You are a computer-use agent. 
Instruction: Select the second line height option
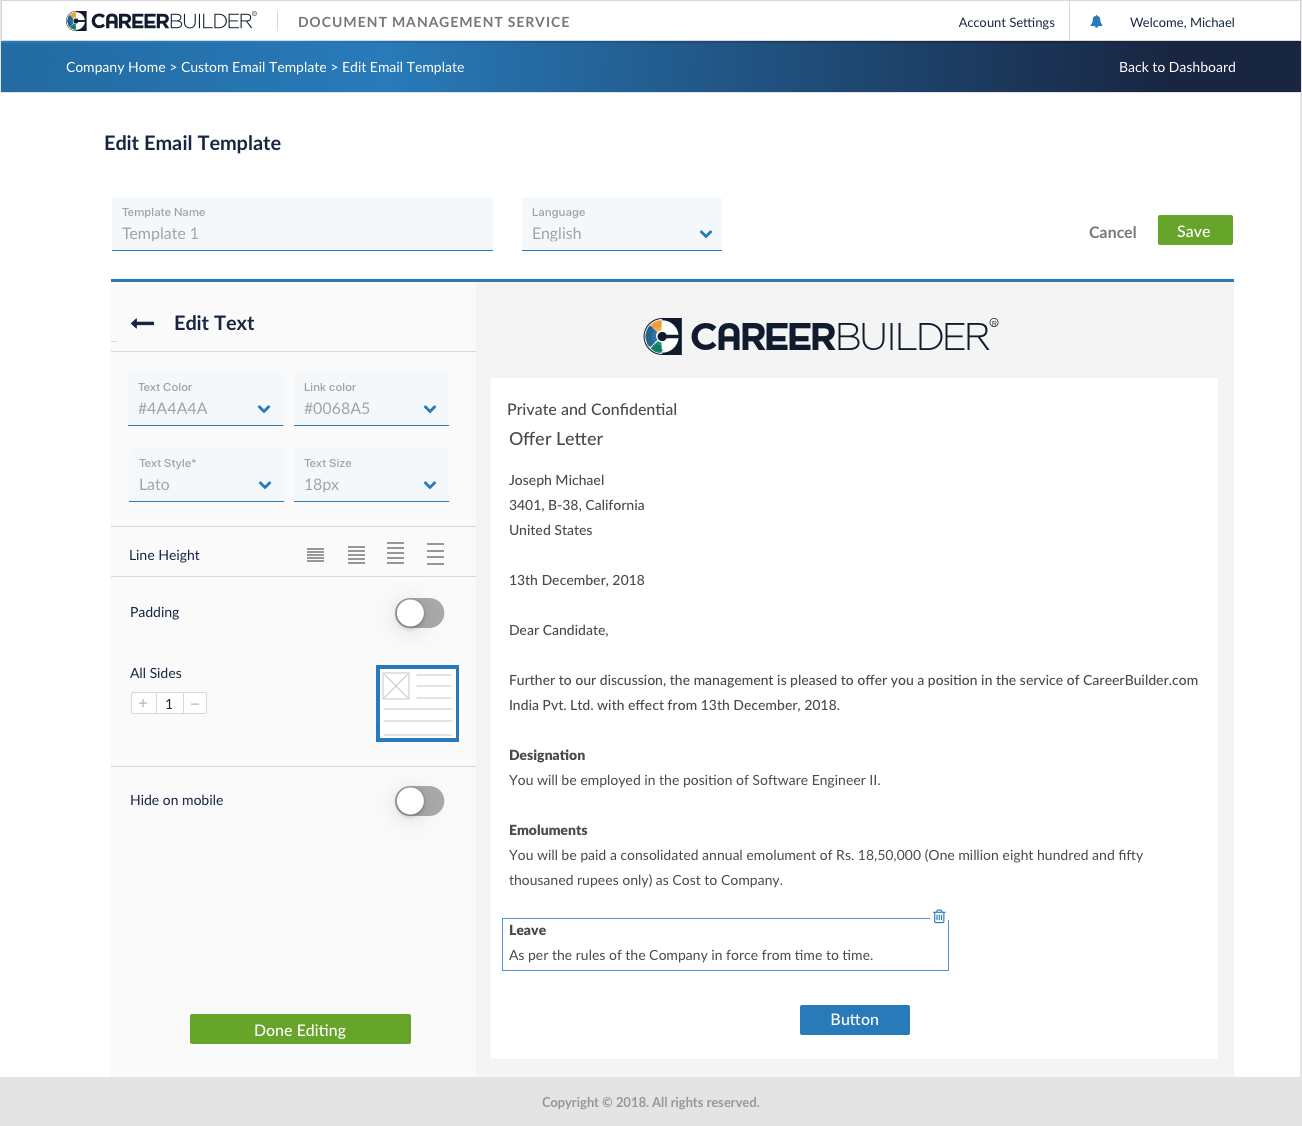[x=356, y=555]
